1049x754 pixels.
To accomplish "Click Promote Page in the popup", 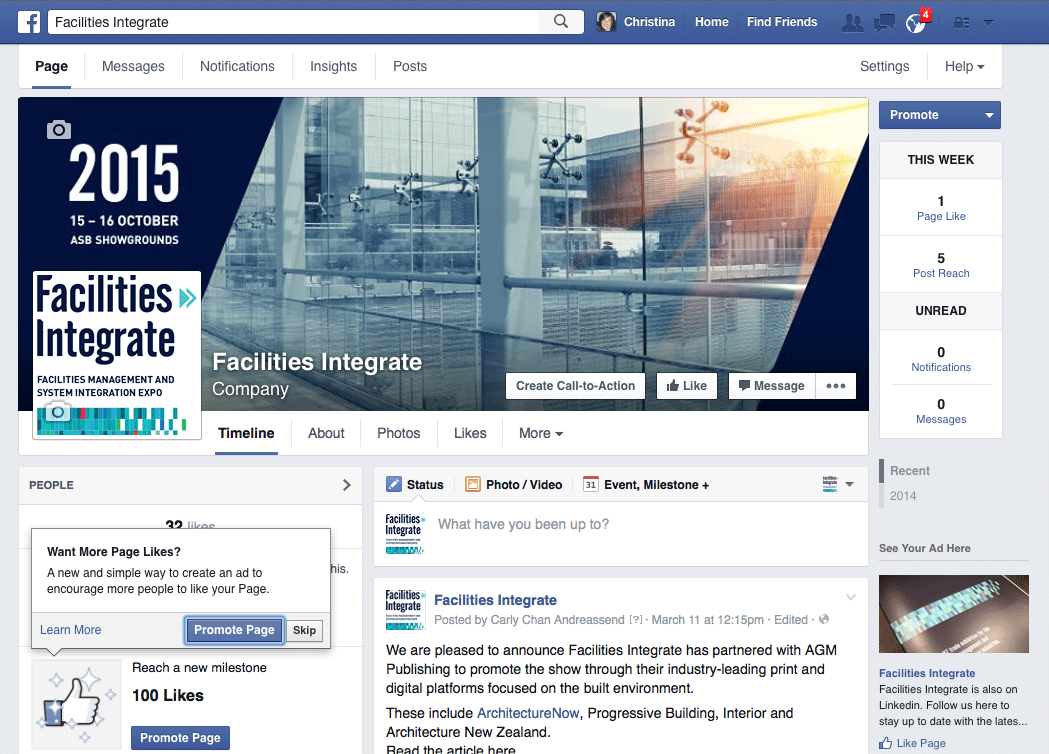I will [234, 630].
